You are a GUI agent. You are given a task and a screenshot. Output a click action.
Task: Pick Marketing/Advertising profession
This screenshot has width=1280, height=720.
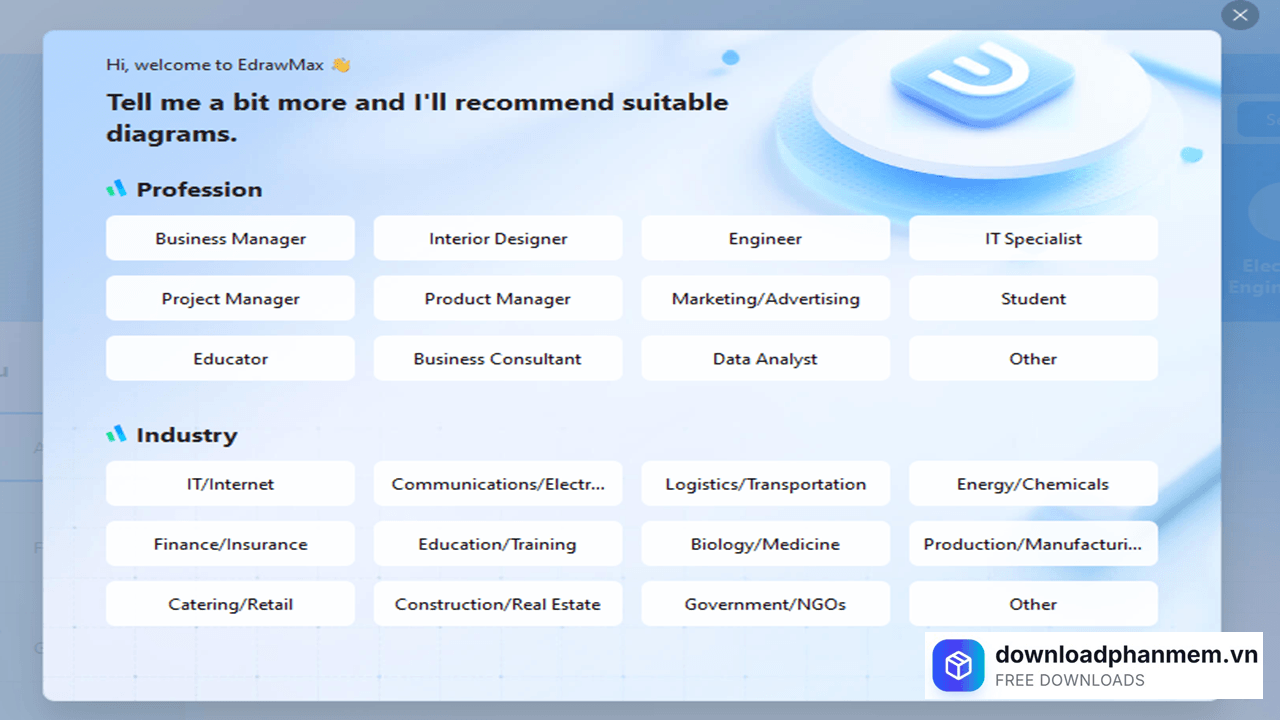pyautogui.click(x=765, y=298)
